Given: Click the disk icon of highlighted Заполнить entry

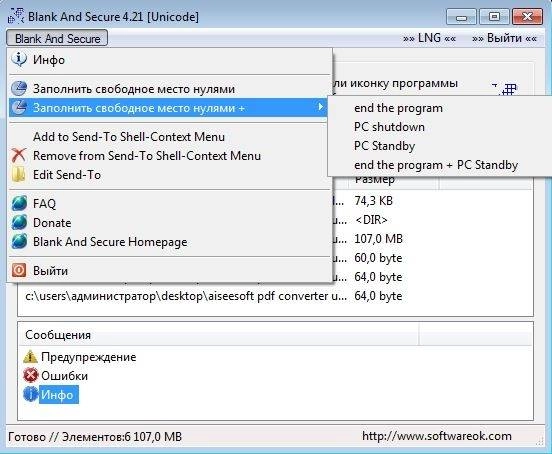Looking at the screenshot, I should click(19, 107).
